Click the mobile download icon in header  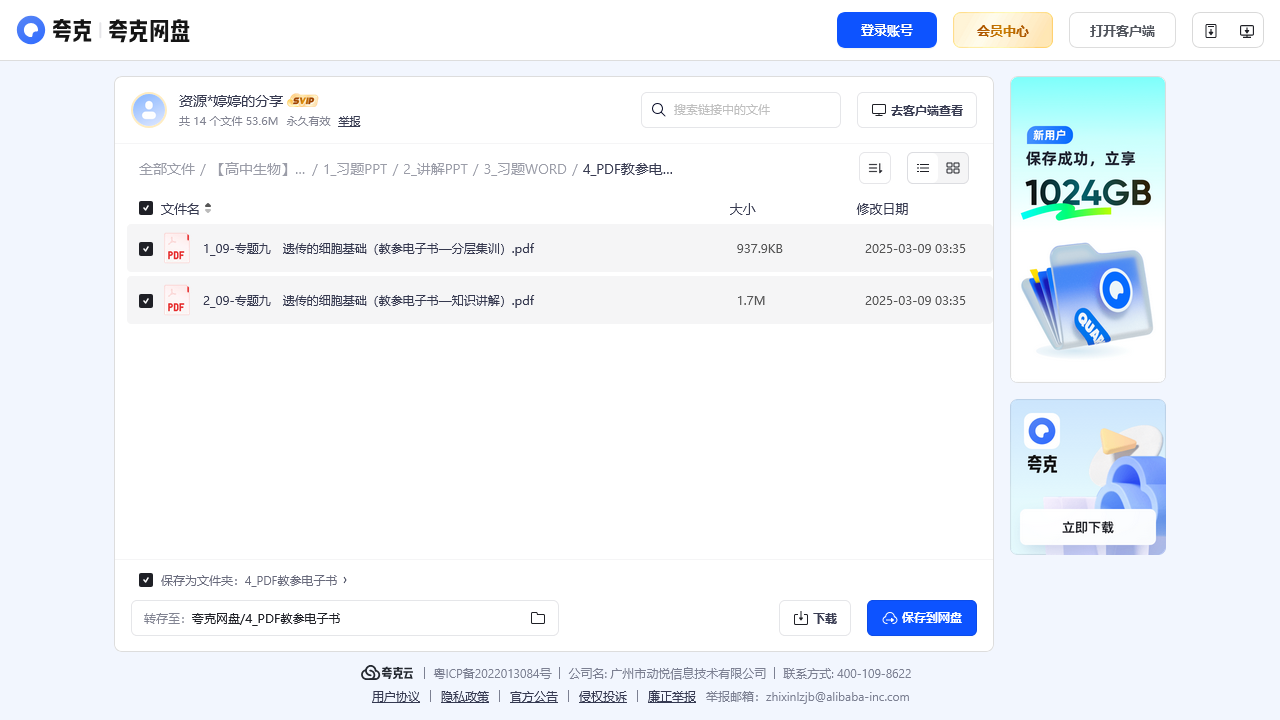[1211, 31]
